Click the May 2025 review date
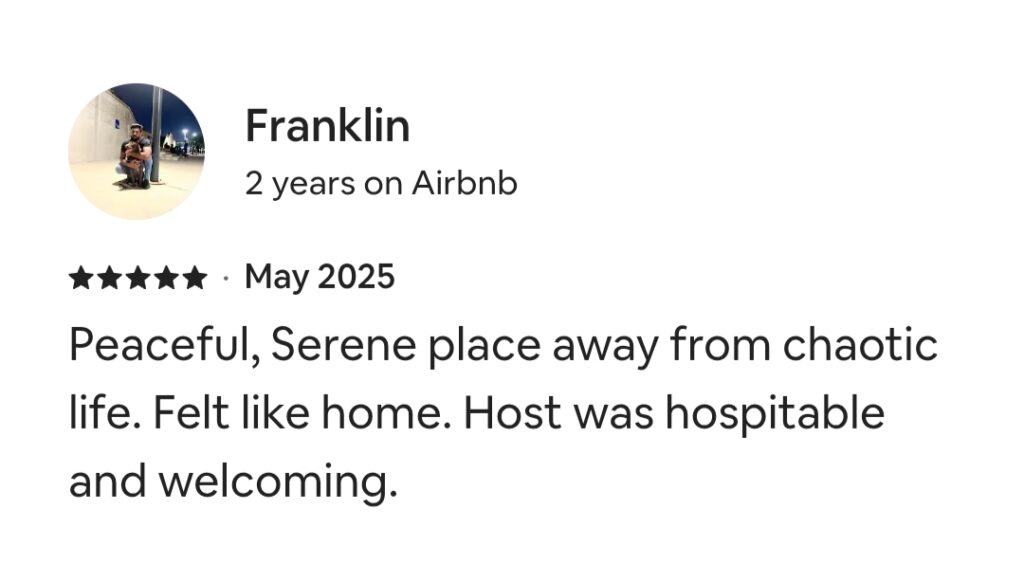 [319, 277]
